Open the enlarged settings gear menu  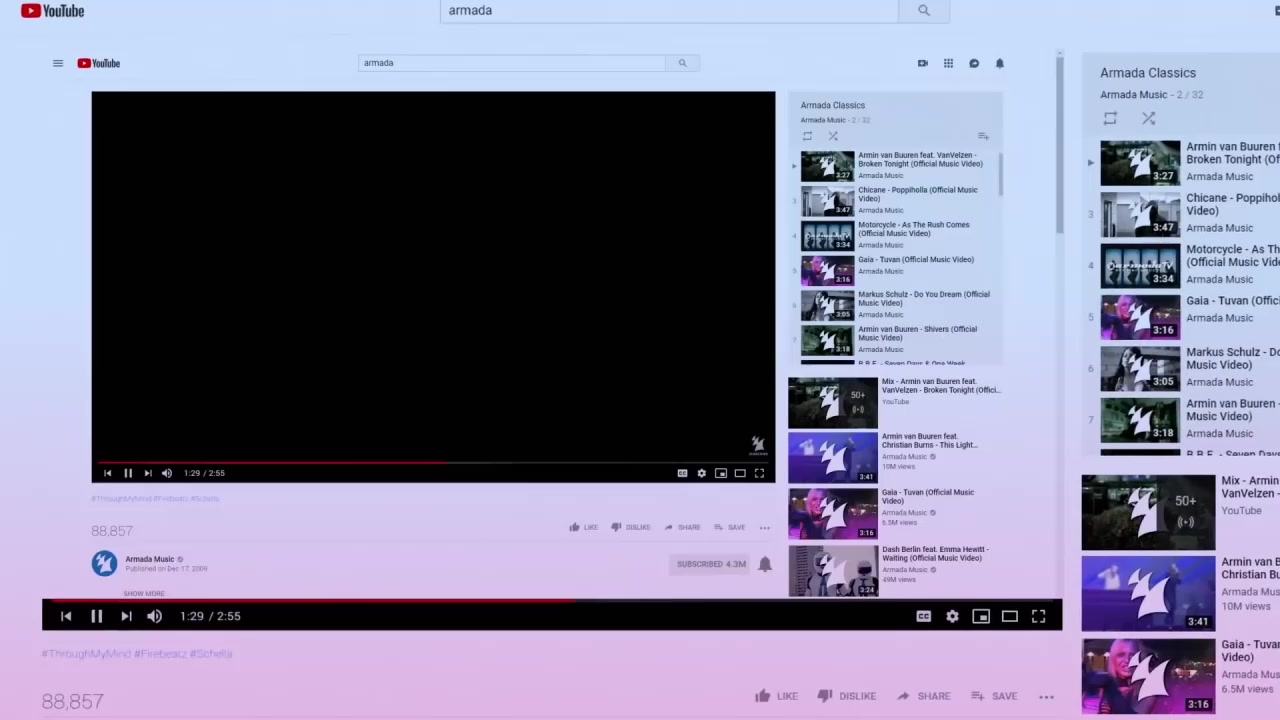point(952,616)
